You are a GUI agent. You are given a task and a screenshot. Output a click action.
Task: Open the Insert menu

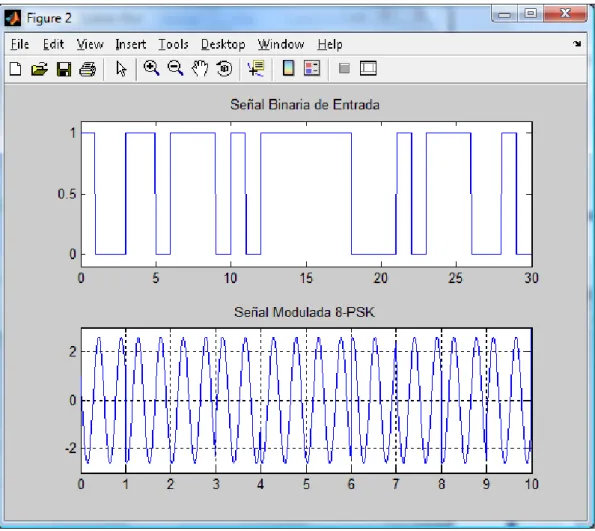coord(131,44)
